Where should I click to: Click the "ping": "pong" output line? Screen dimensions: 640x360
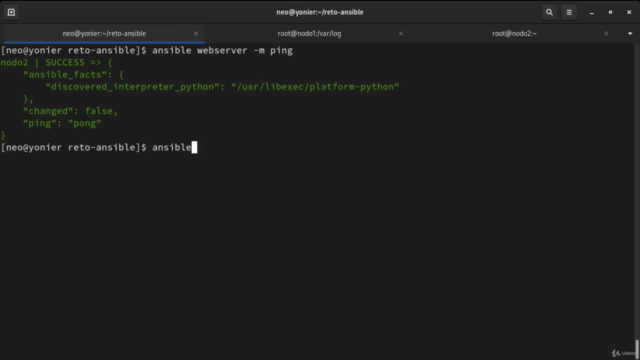(x=62, y=123)
